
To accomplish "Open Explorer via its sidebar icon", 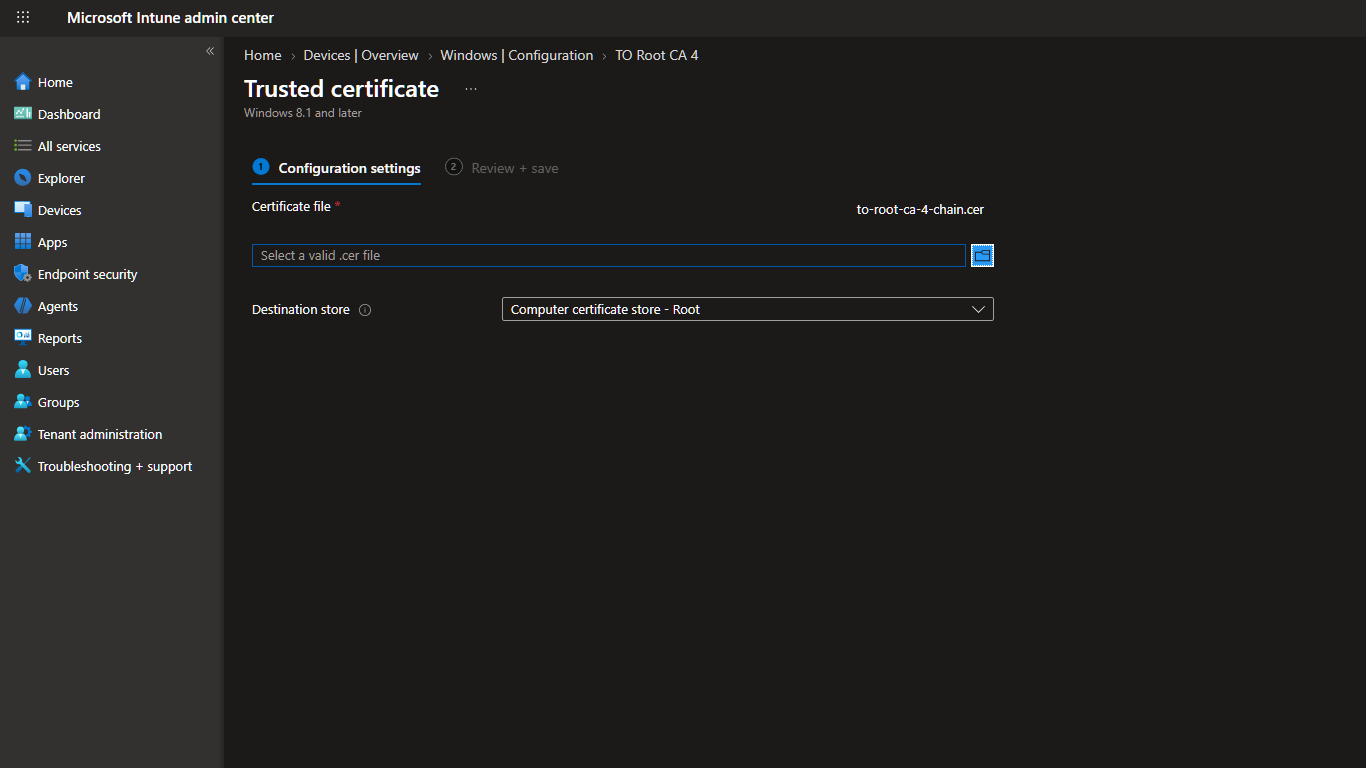I will (x=23, y=178).
